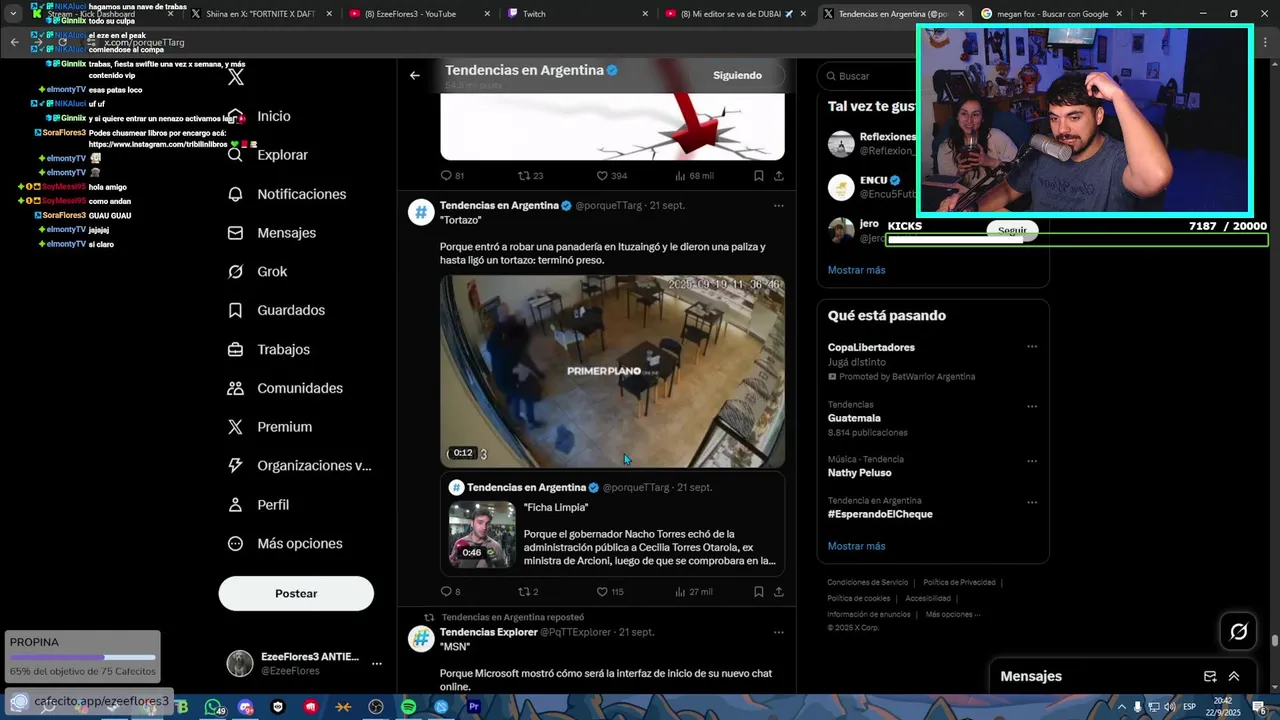Viewport: 1280px width, 720px height.
Task: Click the Siguiendo follow button
Action: pyautogui.click(x=737, y=76)
